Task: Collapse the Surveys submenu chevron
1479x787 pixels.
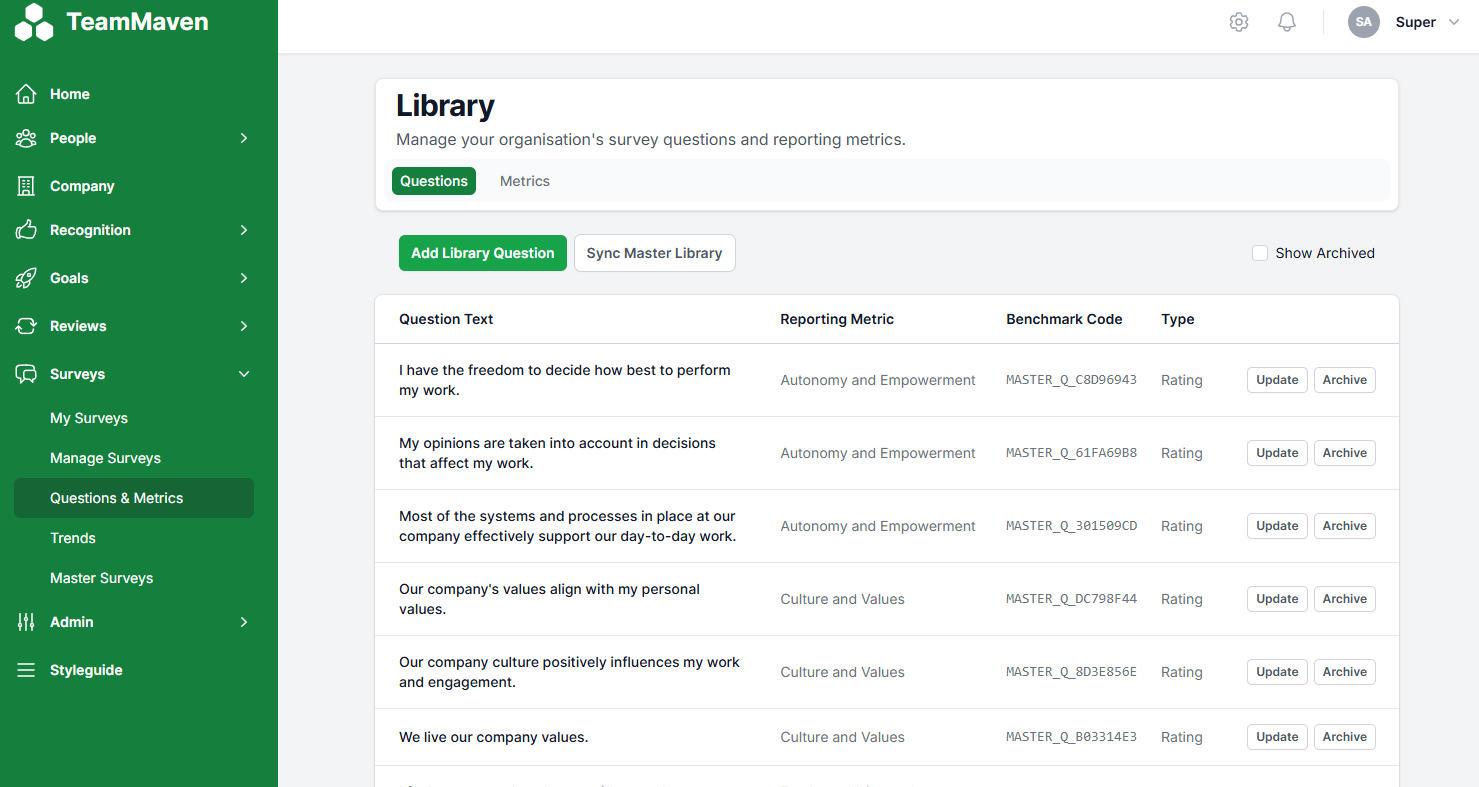Action: (244, 374)
